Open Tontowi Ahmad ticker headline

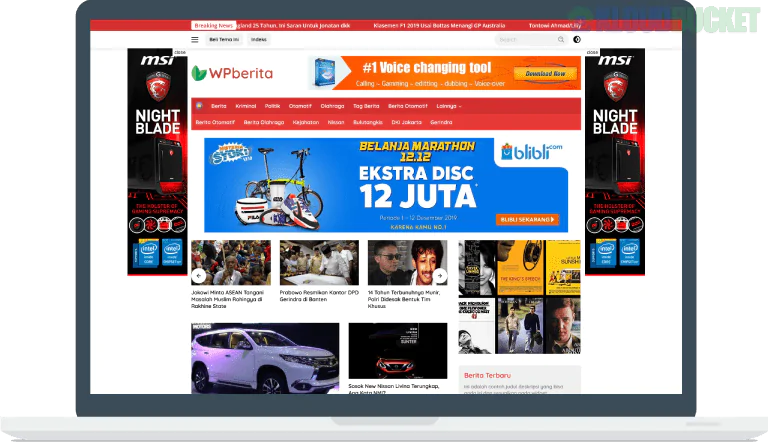pyautogui.click(x=555, y=25)
